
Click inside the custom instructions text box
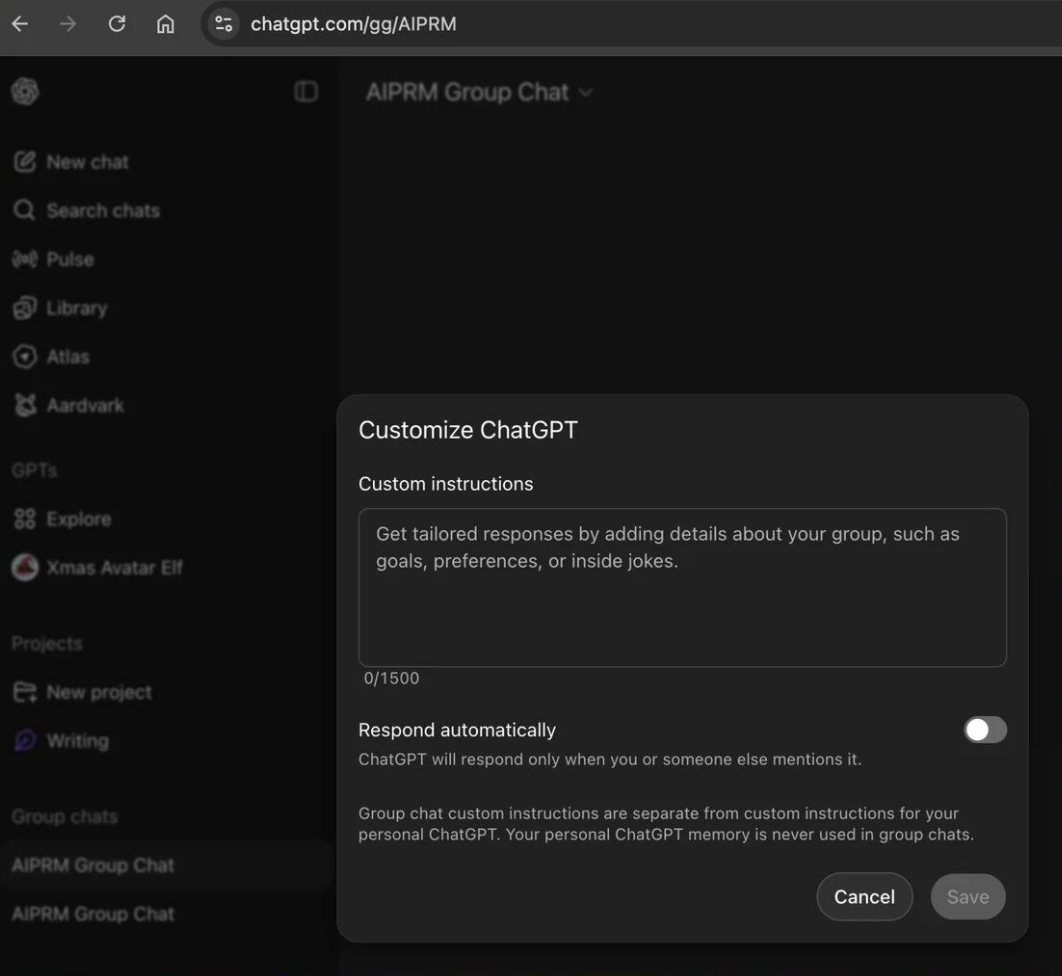[682, 588]
